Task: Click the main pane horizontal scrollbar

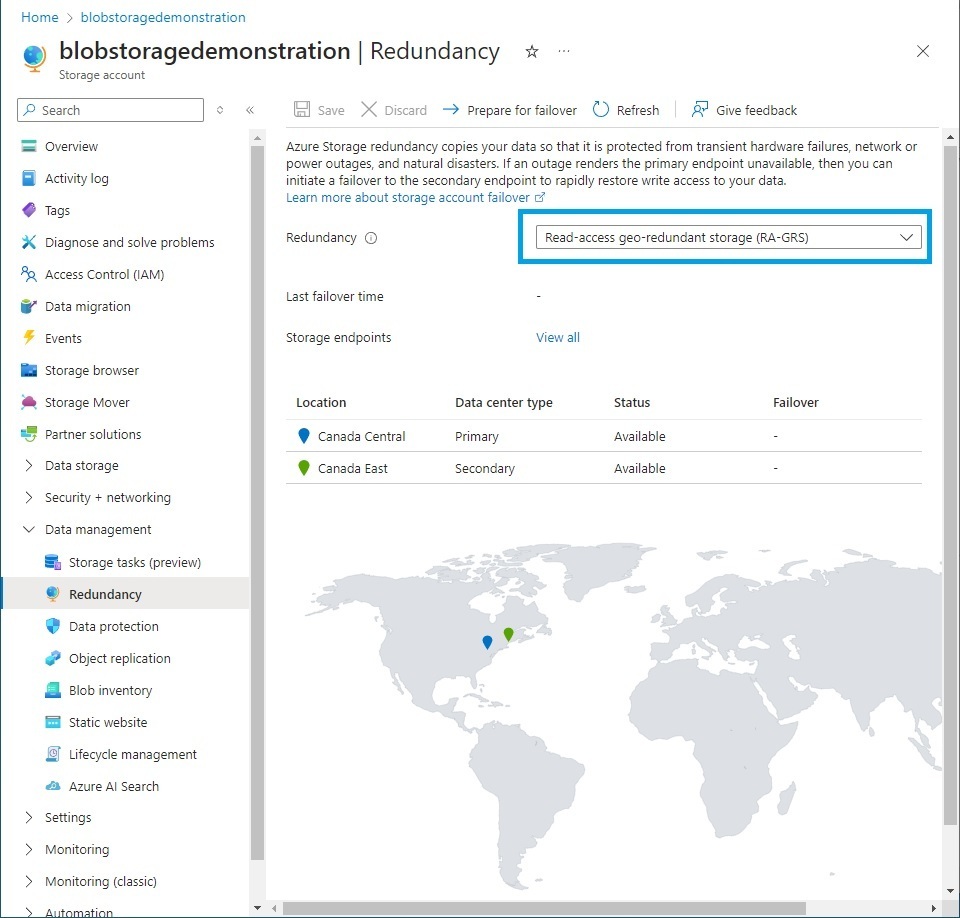Action: pyautogui.click(x=544, y=908)
